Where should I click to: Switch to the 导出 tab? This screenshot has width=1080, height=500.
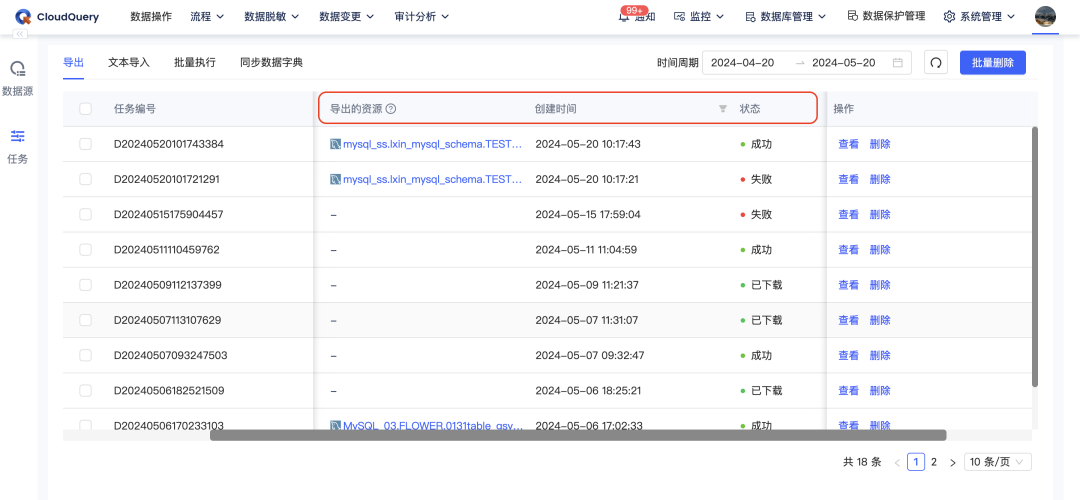click(x=73, y=63)
